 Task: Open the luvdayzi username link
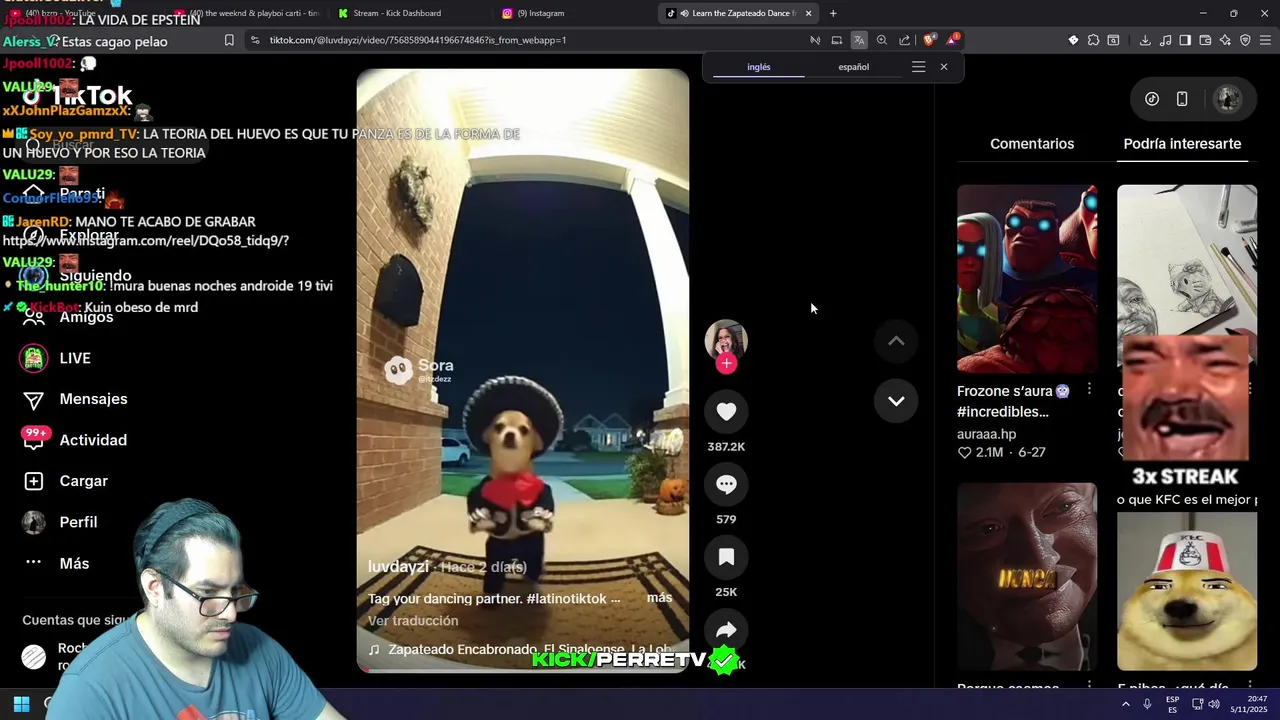(x=398, y=566)
